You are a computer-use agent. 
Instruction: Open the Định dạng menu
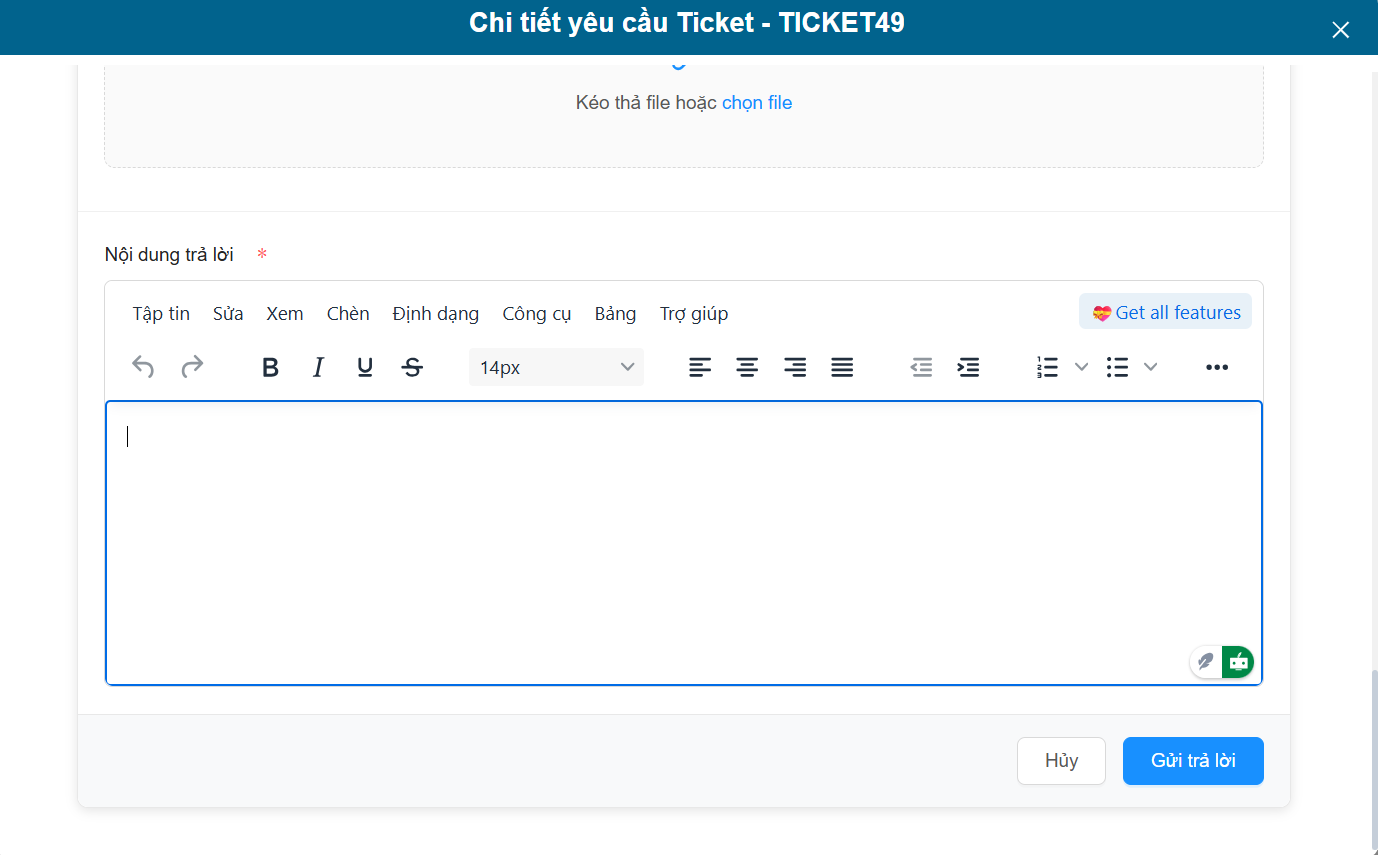(435, 314)
